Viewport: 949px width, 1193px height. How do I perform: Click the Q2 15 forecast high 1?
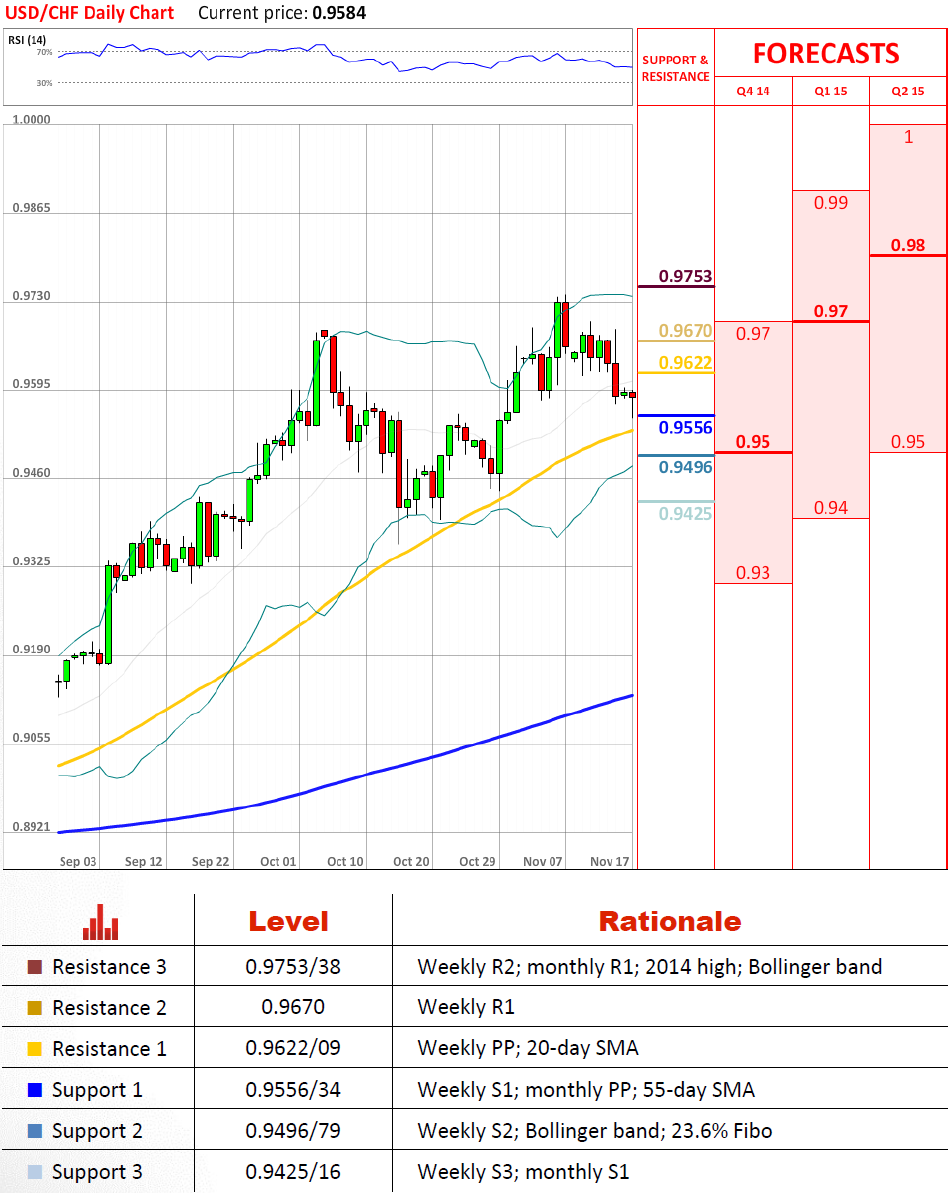point(908,137)
